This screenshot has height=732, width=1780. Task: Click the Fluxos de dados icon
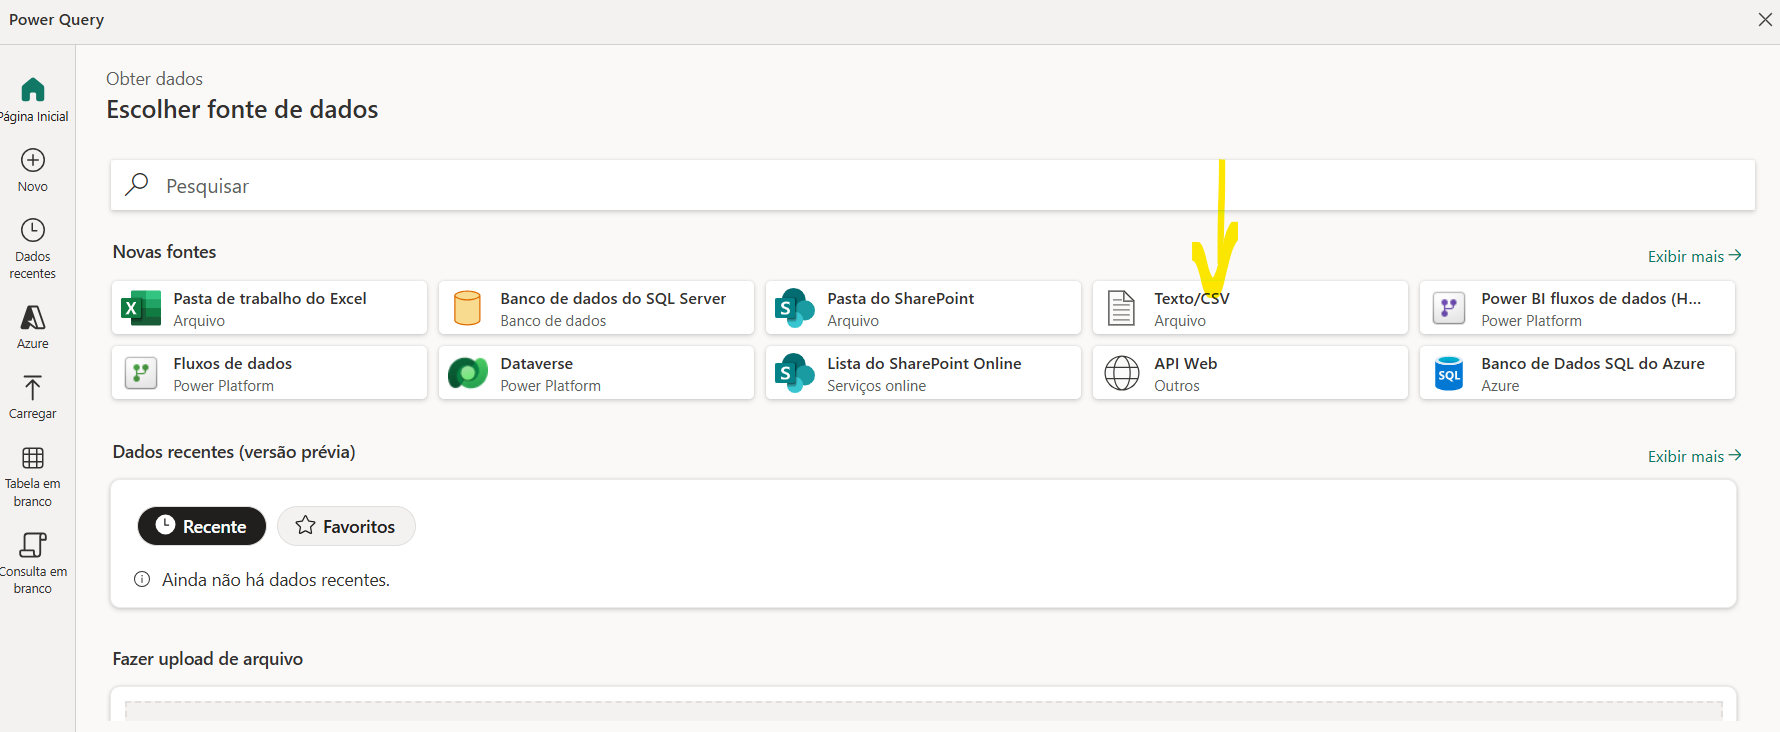(x=141, y=373)
